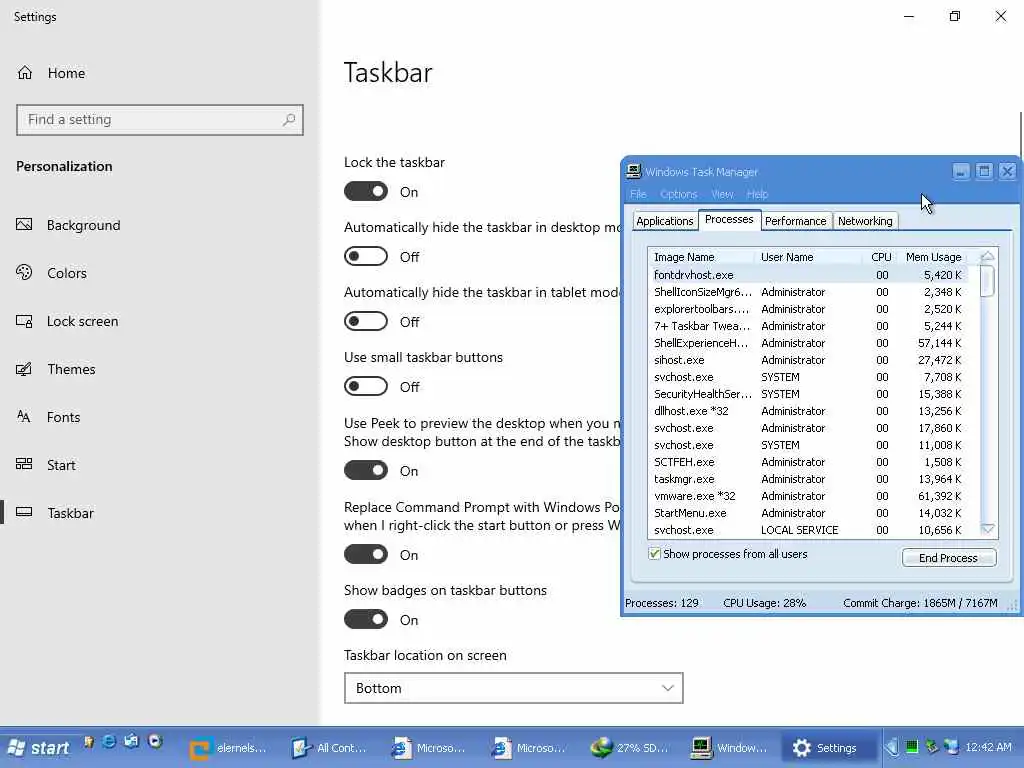
Task: Toggle Use small taskbar buttons
Action: pyautogui.click(x=366, y=386)
